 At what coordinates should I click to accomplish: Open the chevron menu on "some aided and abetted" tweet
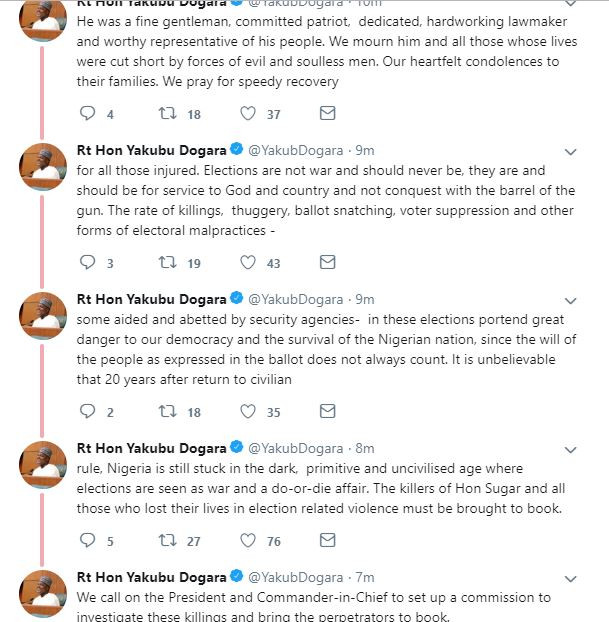tap(571, 300)
